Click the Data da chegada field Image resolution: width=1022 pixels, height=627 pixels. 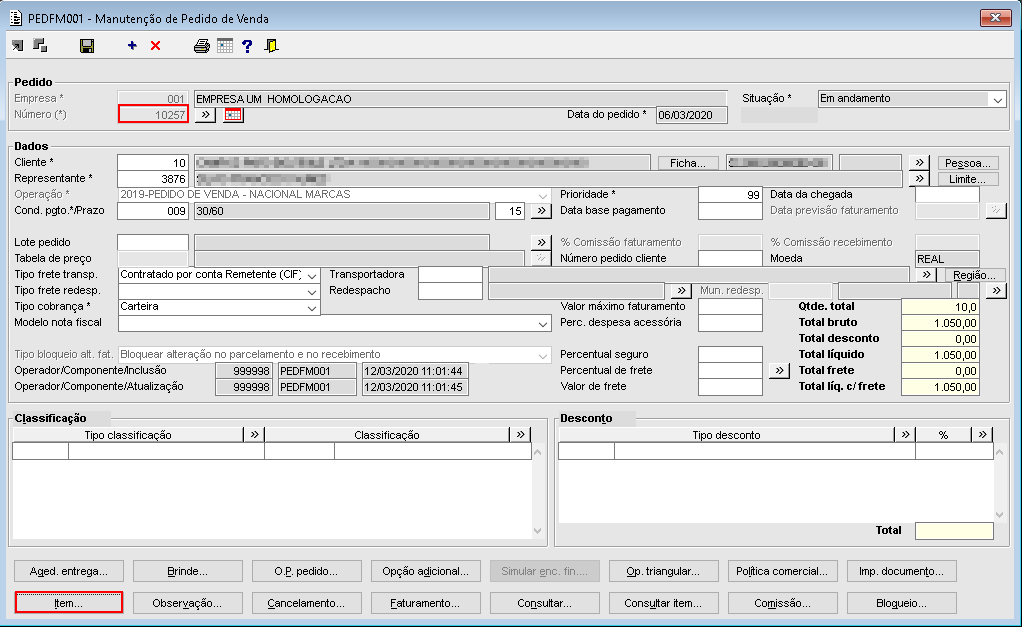947,194
